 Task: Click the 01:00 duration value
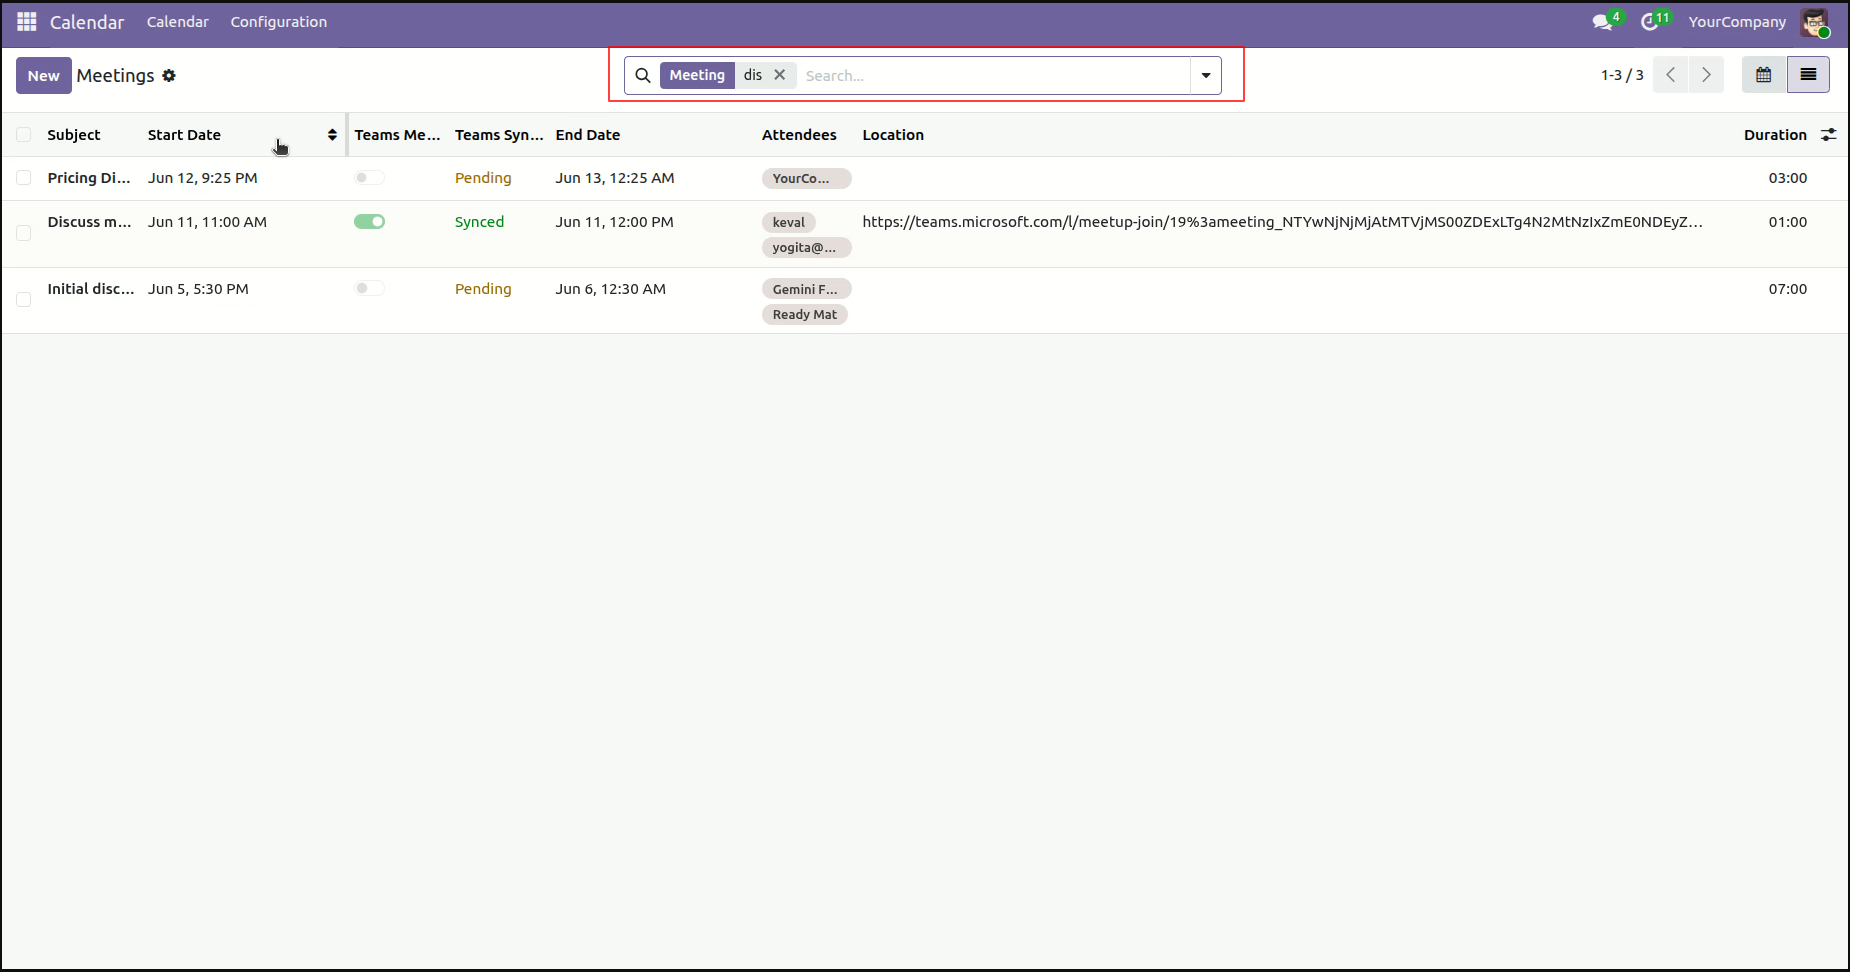(x=1788, y=222)
